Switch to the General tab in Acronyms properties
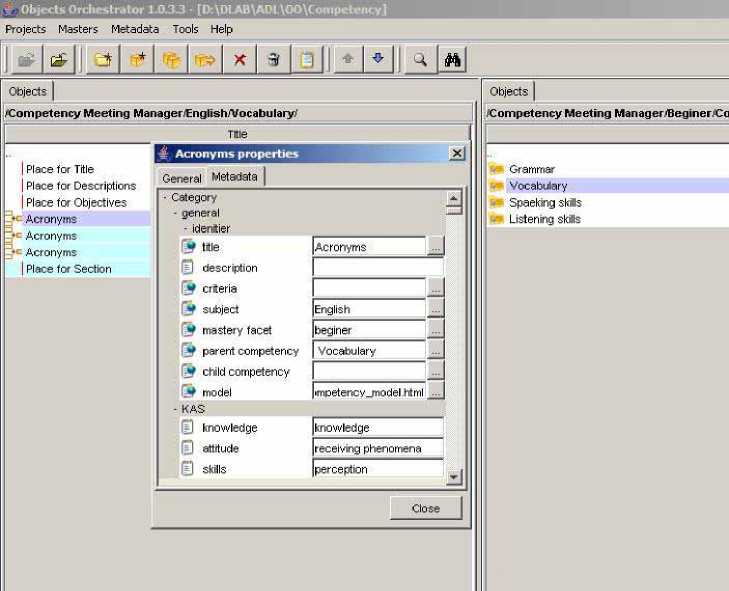 pyautogui.click(x=182, y=178)
